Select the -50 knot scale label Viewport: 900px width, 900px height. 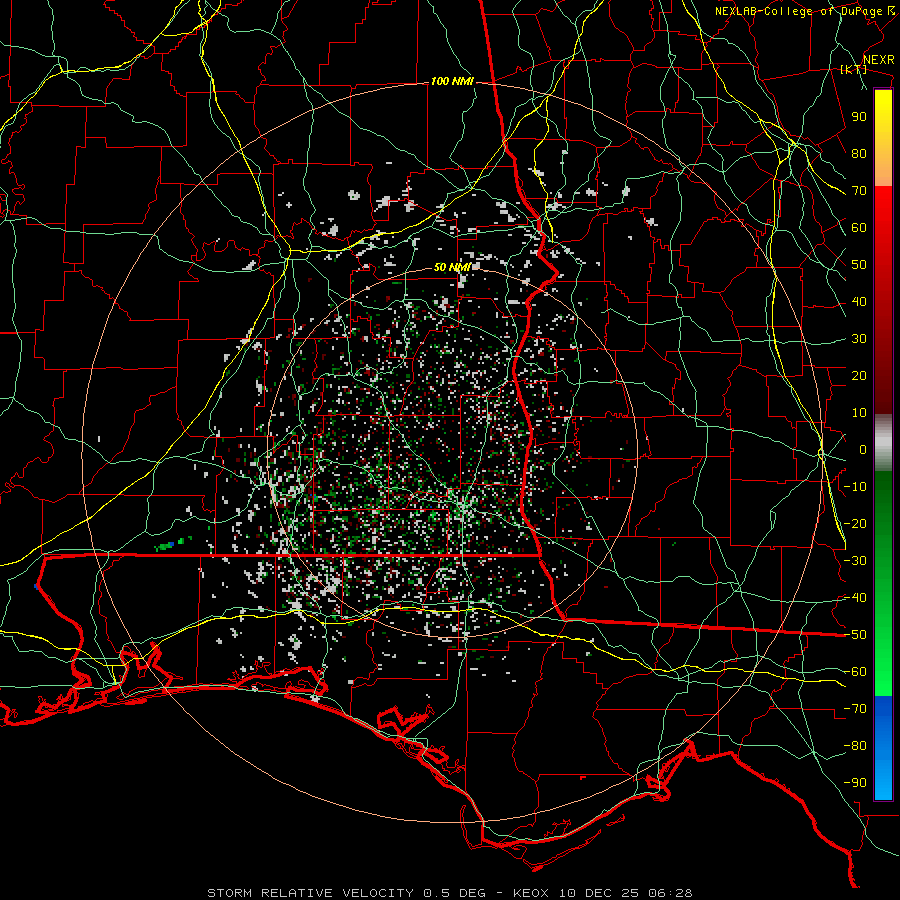tap(855, 635)
